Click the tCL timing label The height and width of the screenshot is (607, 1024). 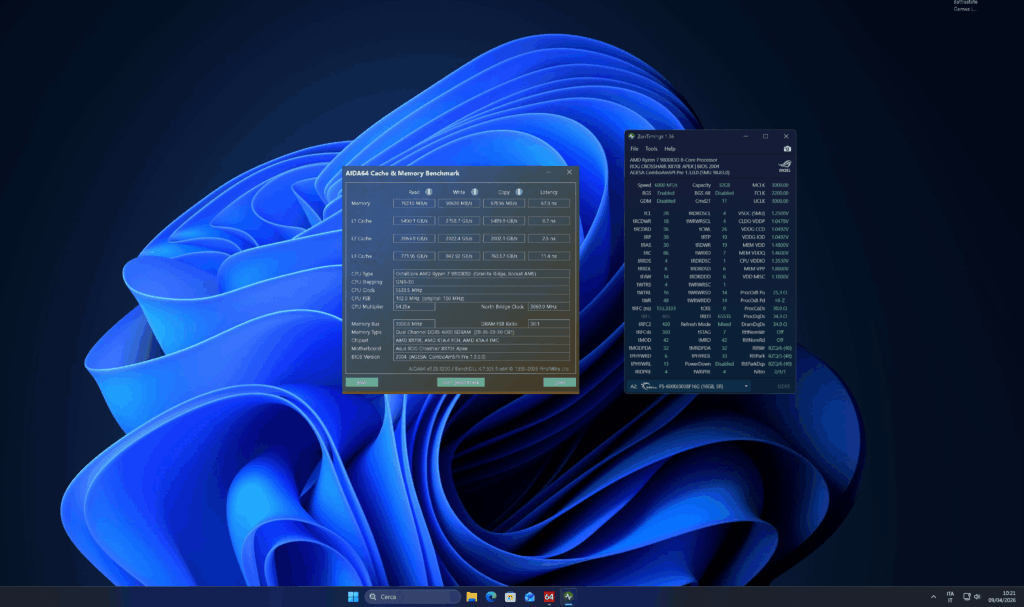(647, 214)
